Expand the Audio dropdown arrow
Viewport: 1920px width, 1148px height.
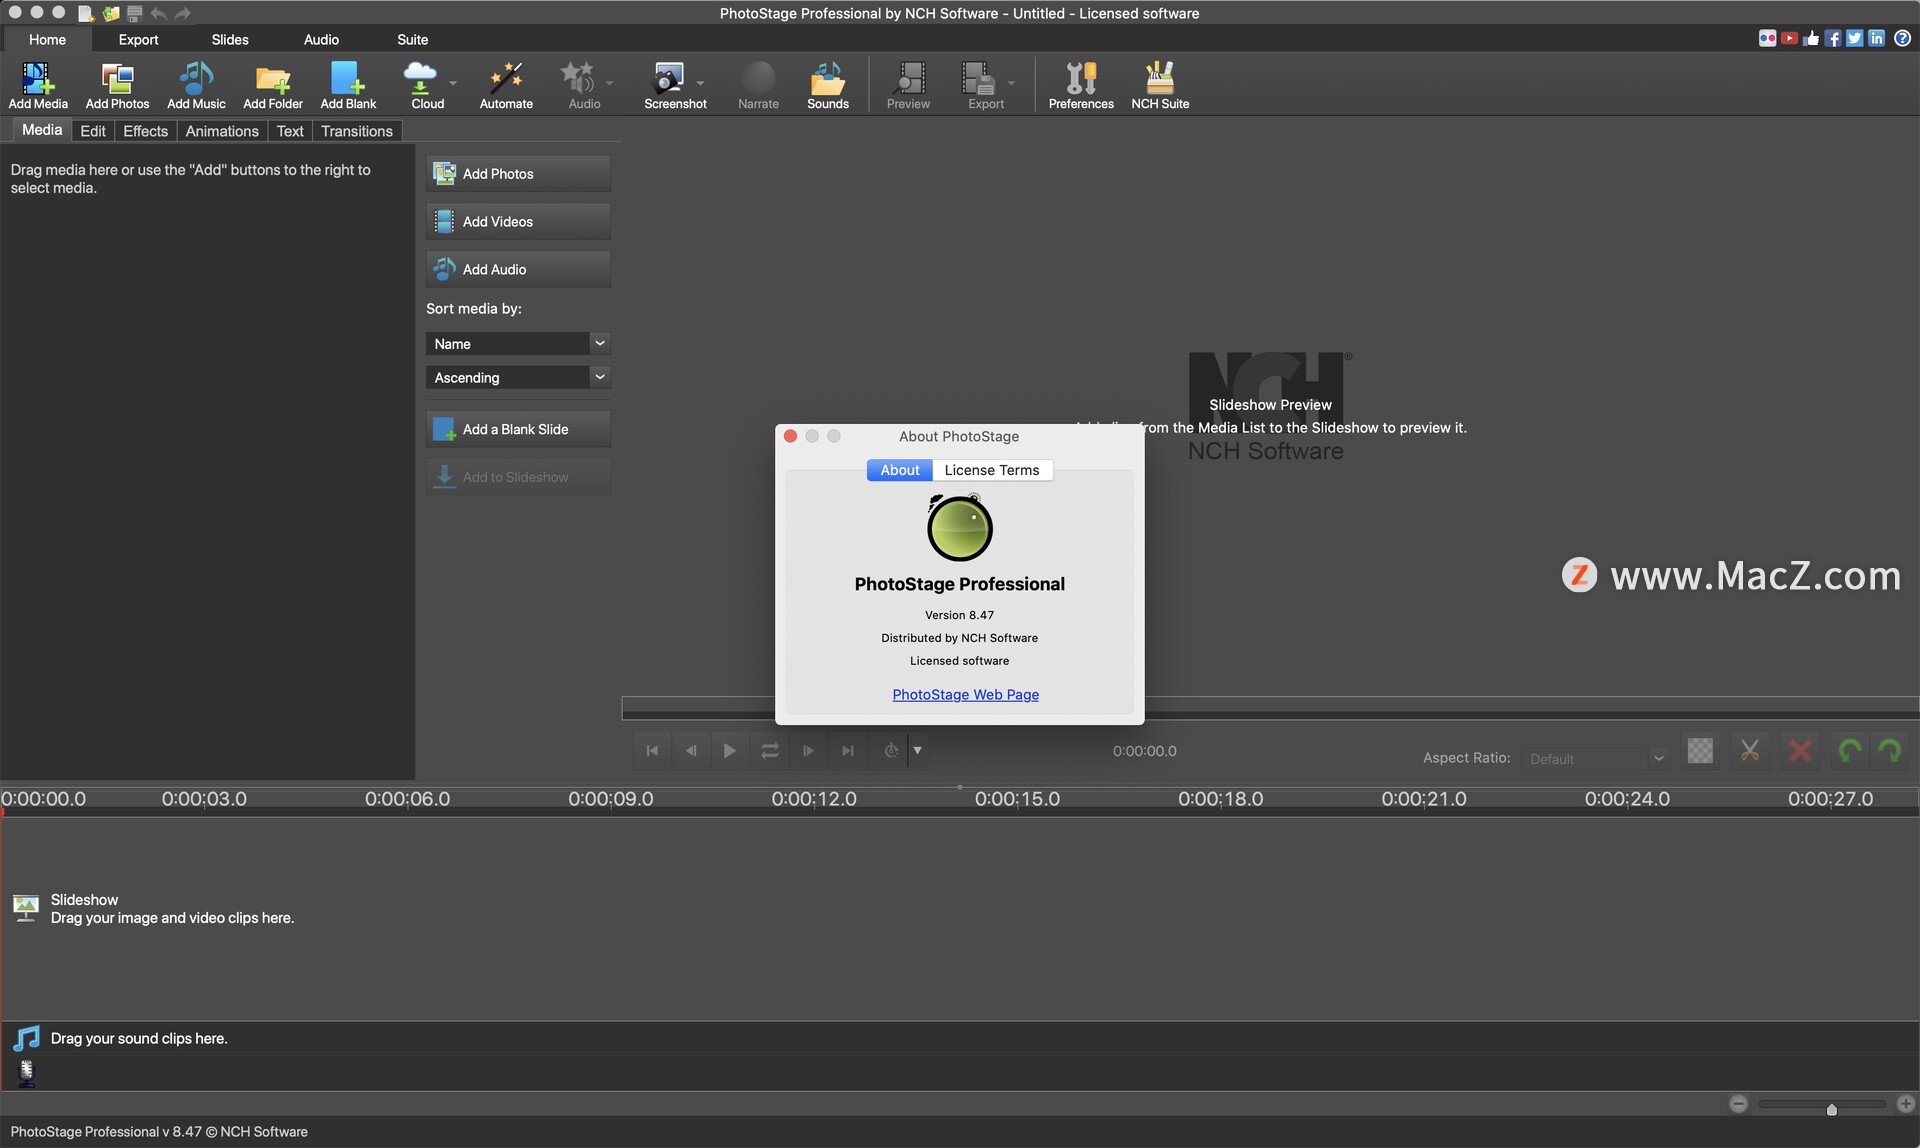(x=610, y=83)
